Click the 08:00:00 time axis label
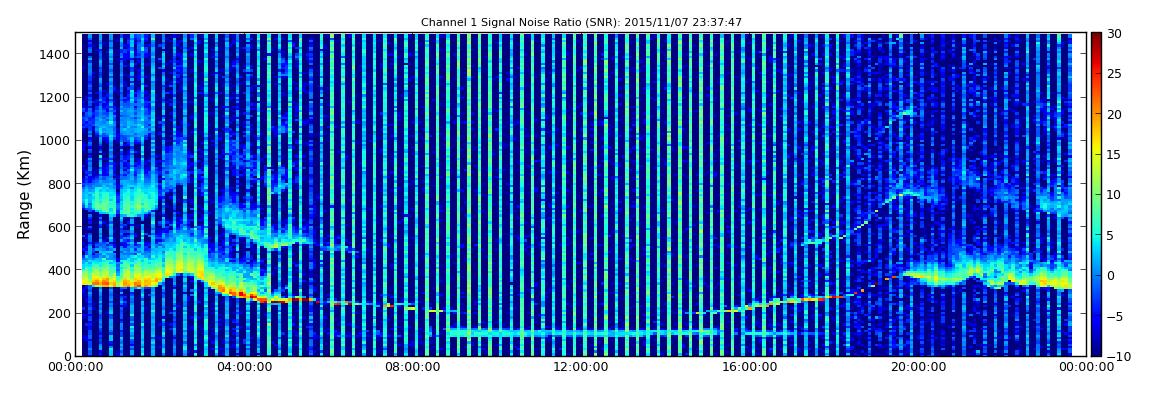Image resolution: width=1150 pixels, height=407 pixels. click(411, 367)
